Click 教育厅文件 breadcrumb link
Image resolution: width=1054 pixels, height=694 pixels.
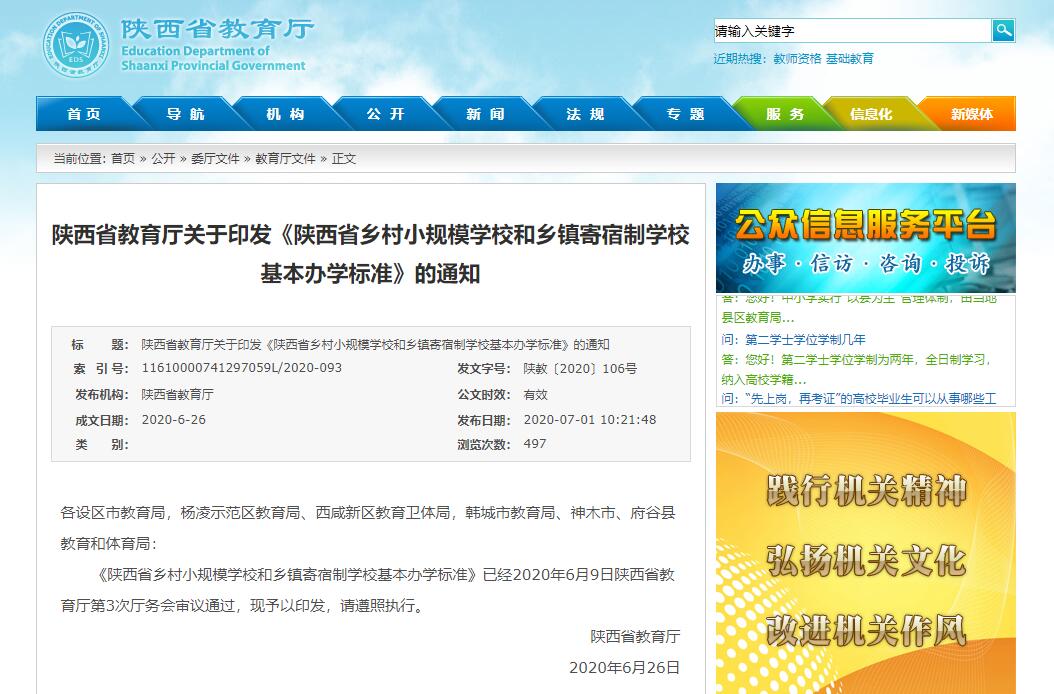point(285,159)
